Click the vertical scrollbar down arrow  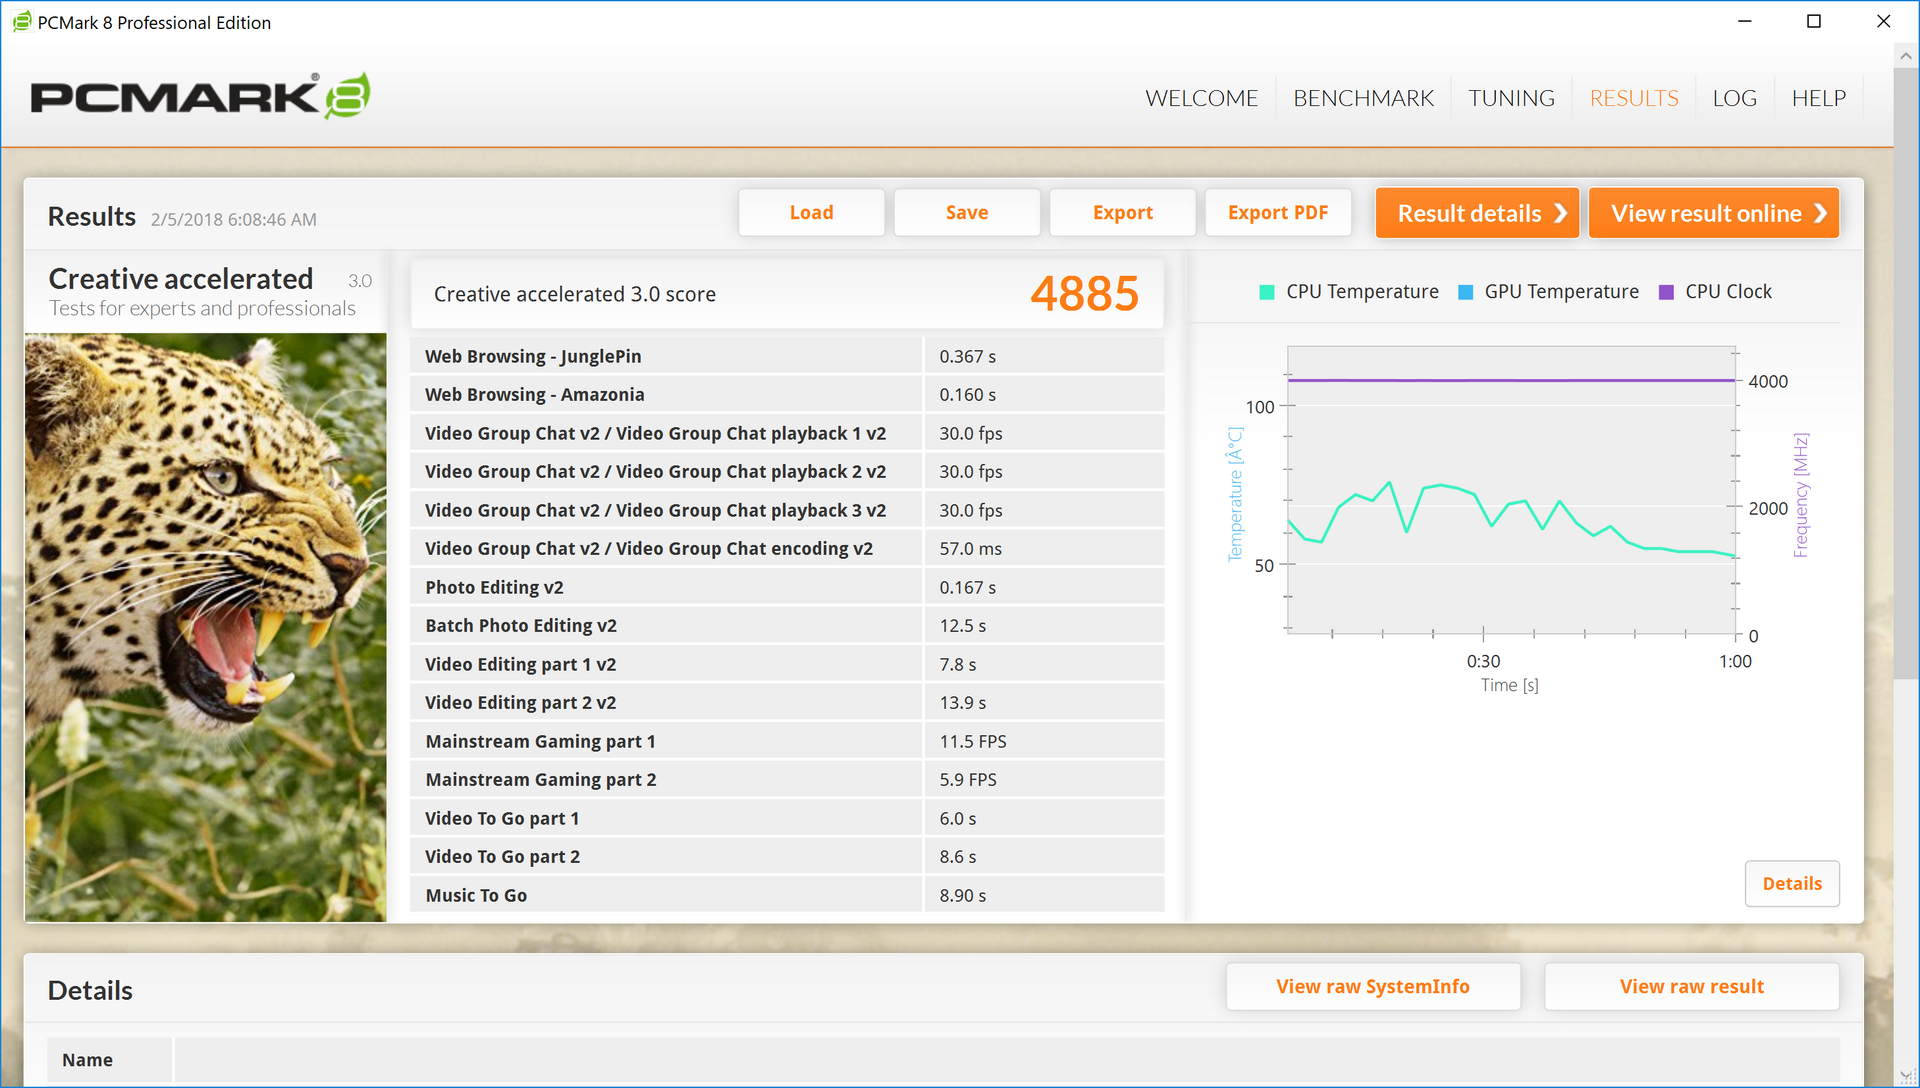[1906, 1075]
